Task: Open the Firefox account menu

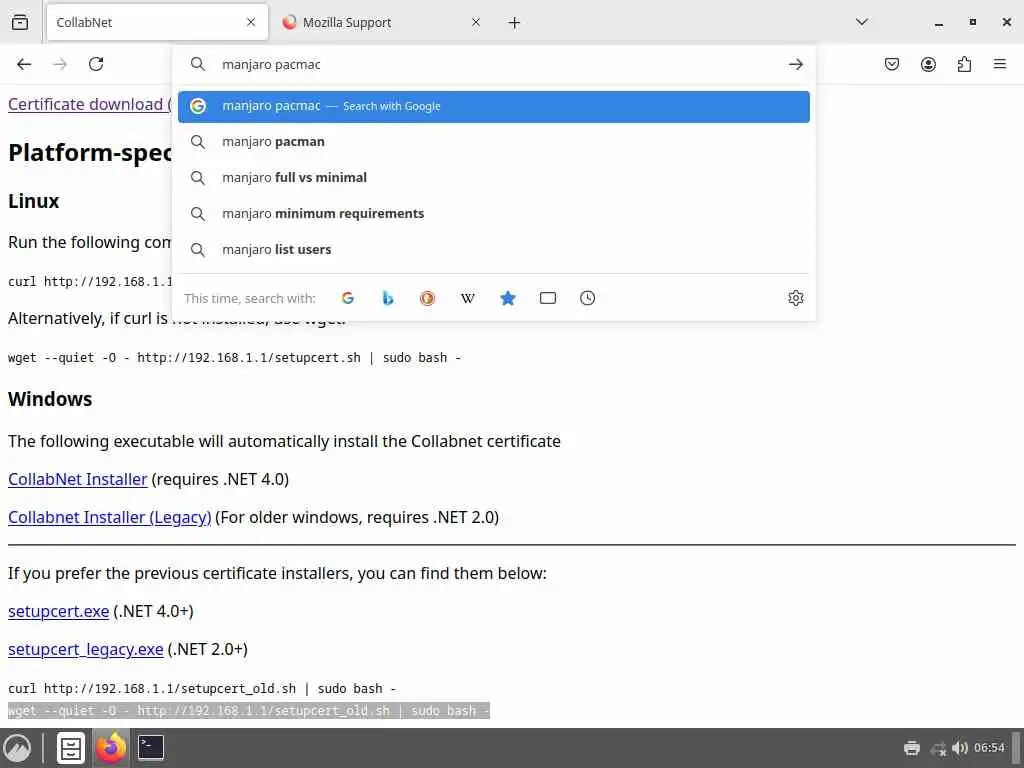Action: [x=928, y=64]
